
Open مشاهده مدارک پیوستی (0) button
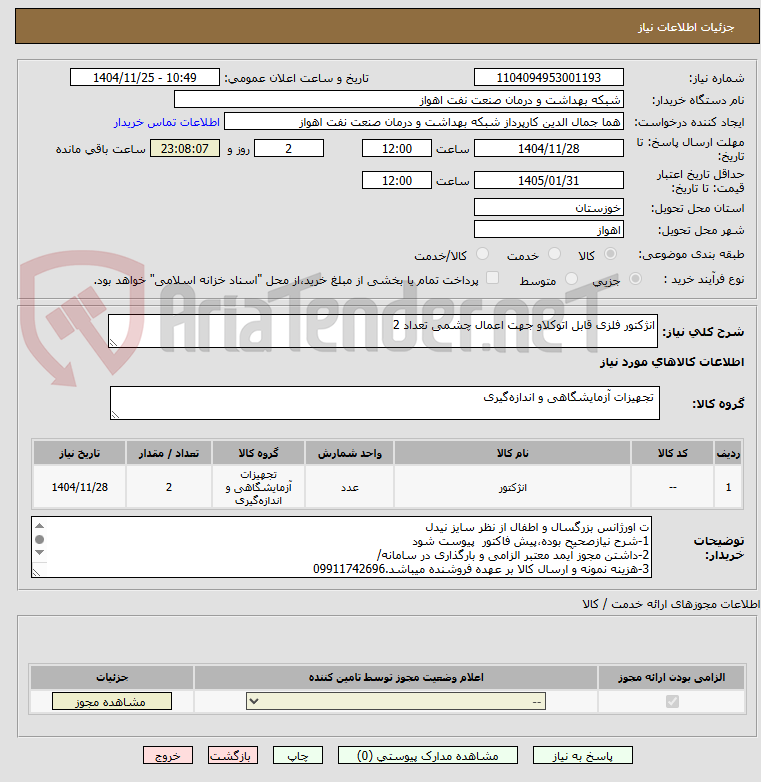[428, 756]
